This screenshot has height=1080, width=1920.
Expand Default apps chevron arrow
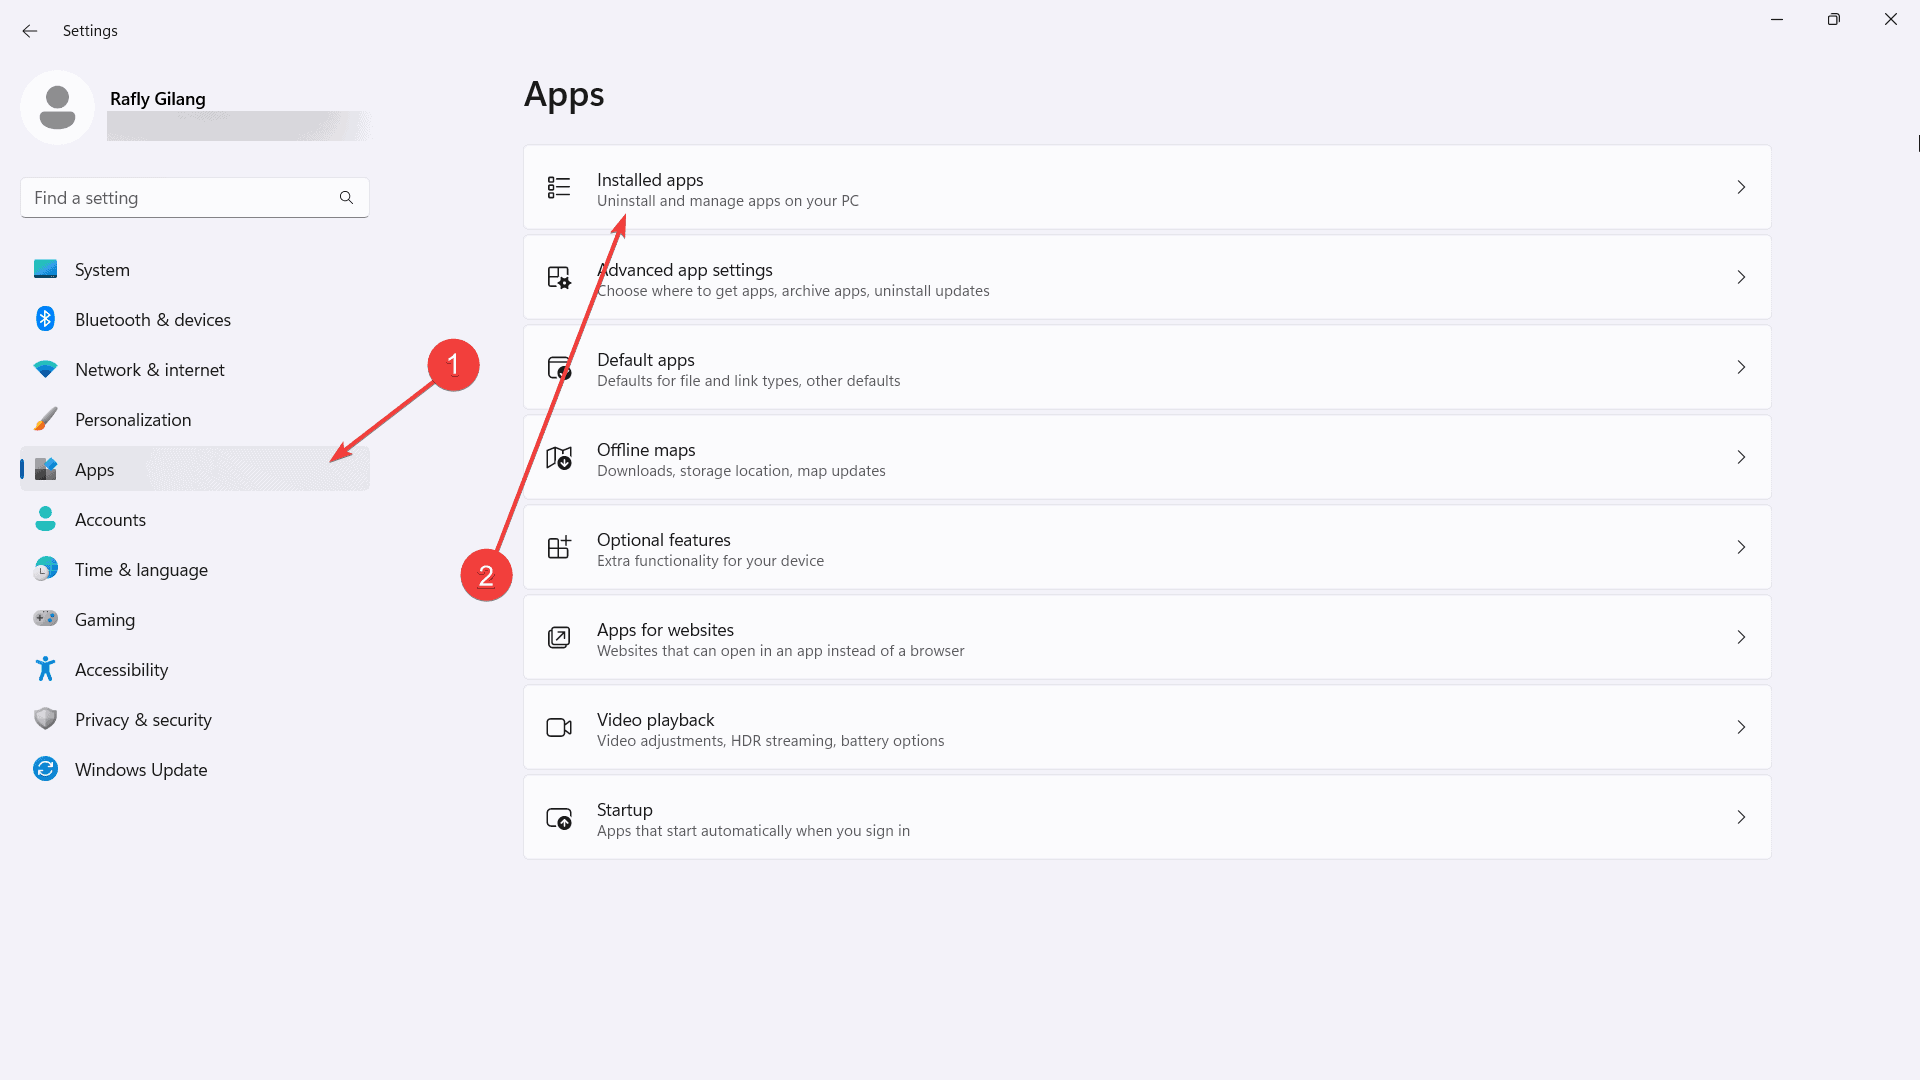click(1741, 367)
